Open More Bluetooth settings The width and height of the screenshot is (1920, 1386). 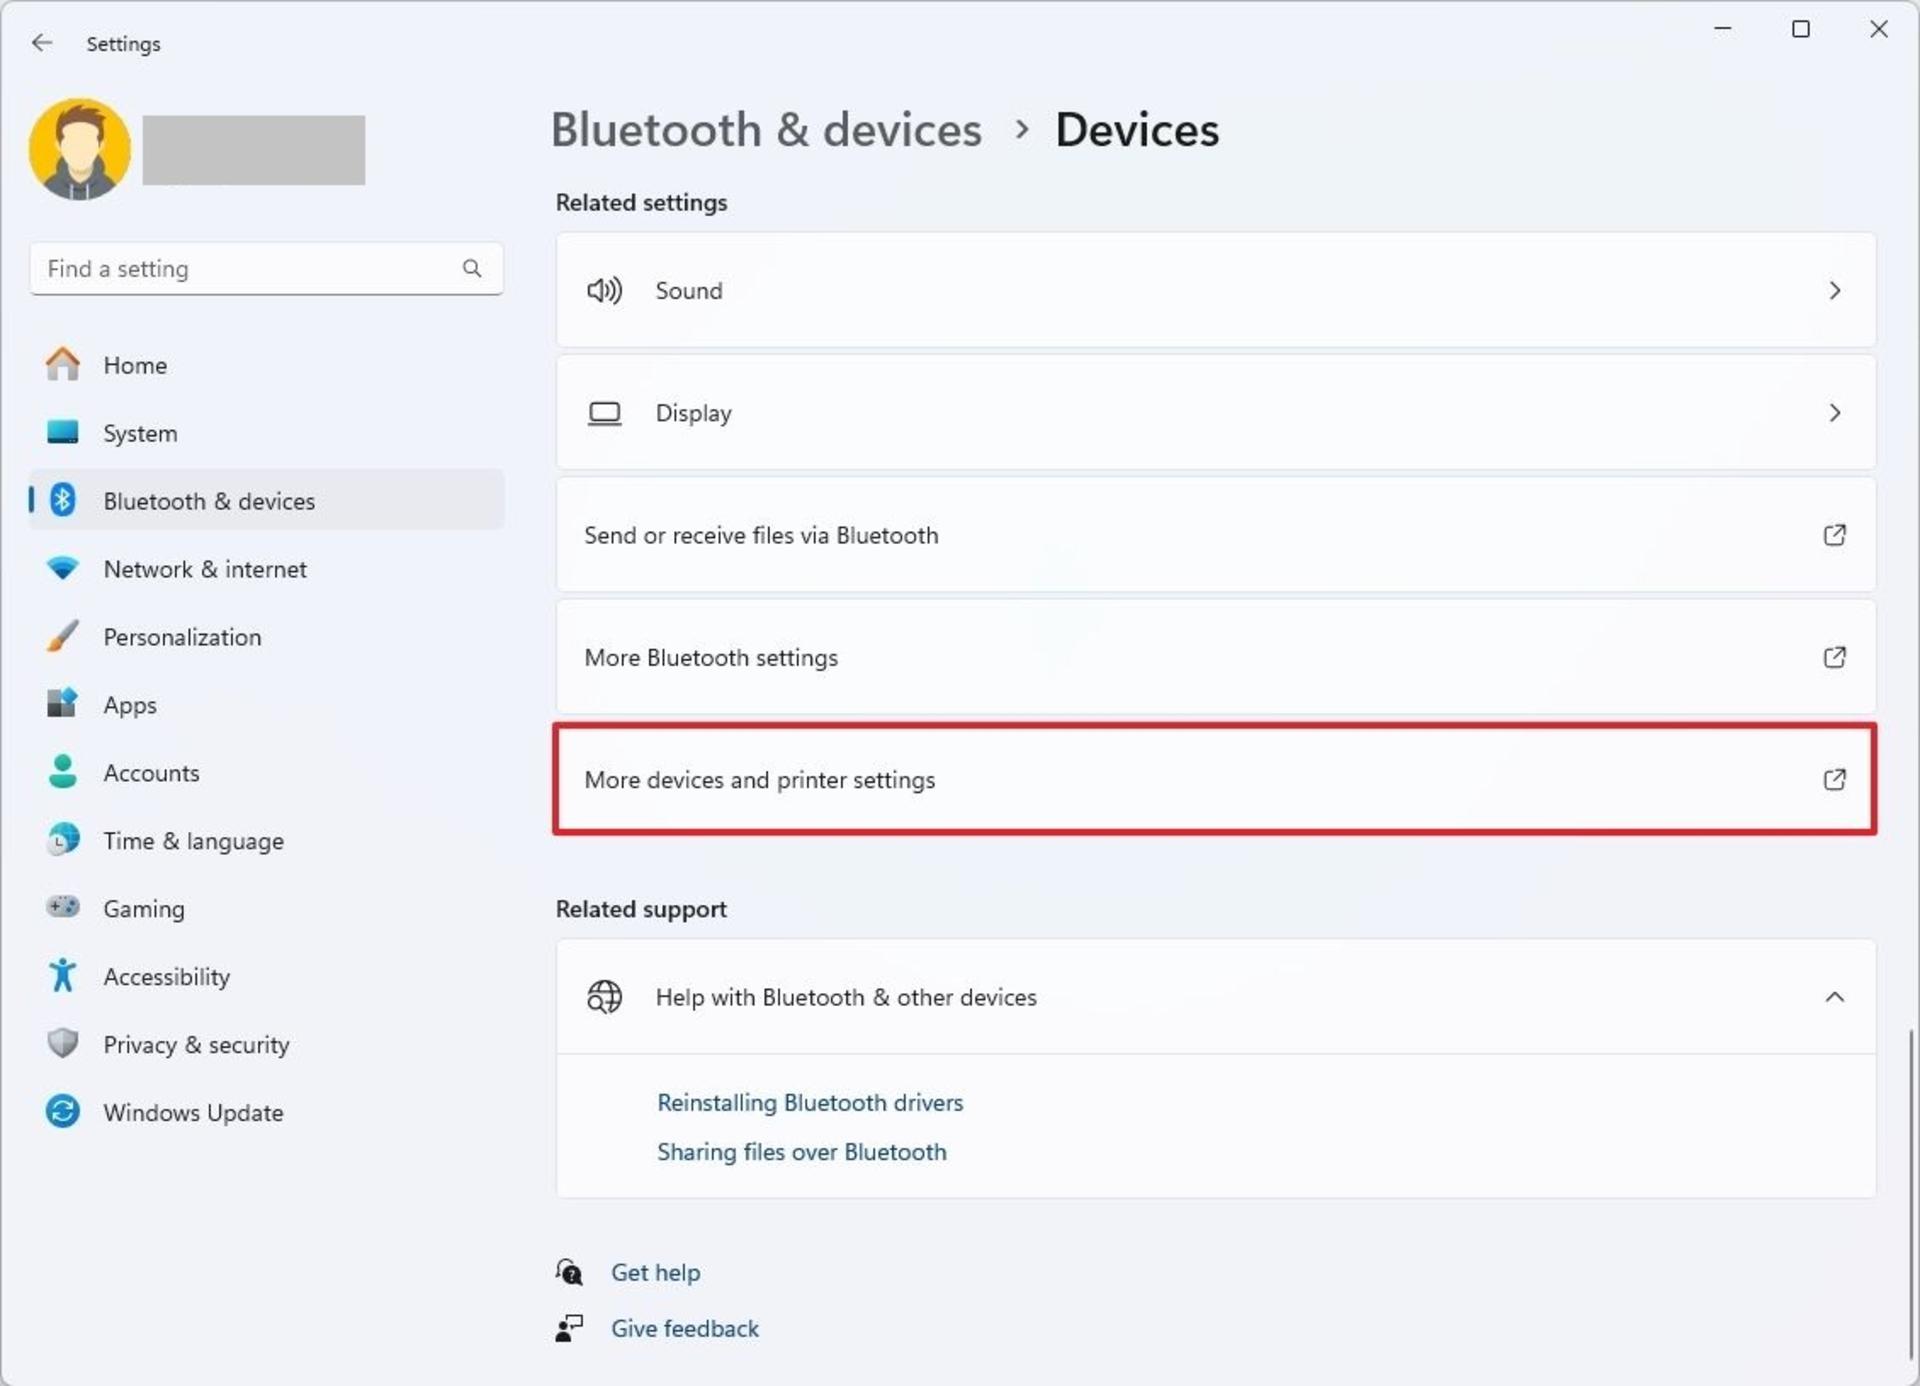click(x=1216, y=657)
